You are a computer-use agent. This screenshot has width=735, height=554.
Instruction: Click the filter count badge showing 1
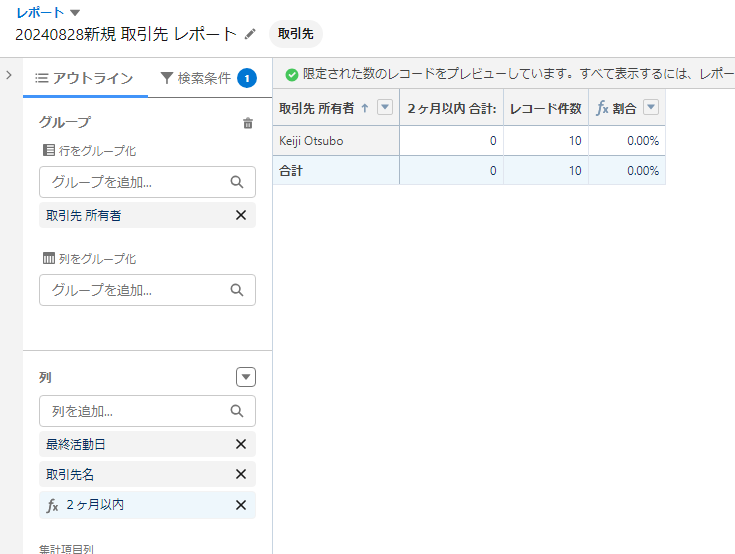coord(247,78)
